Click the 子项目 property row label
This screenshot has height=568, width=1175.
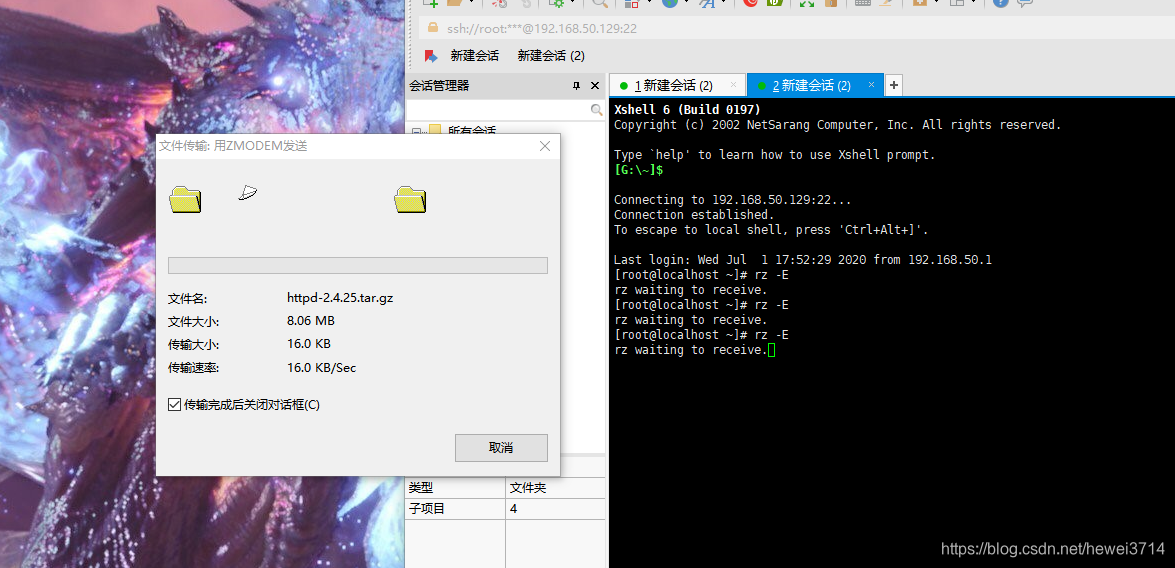[x=426, y=509]
